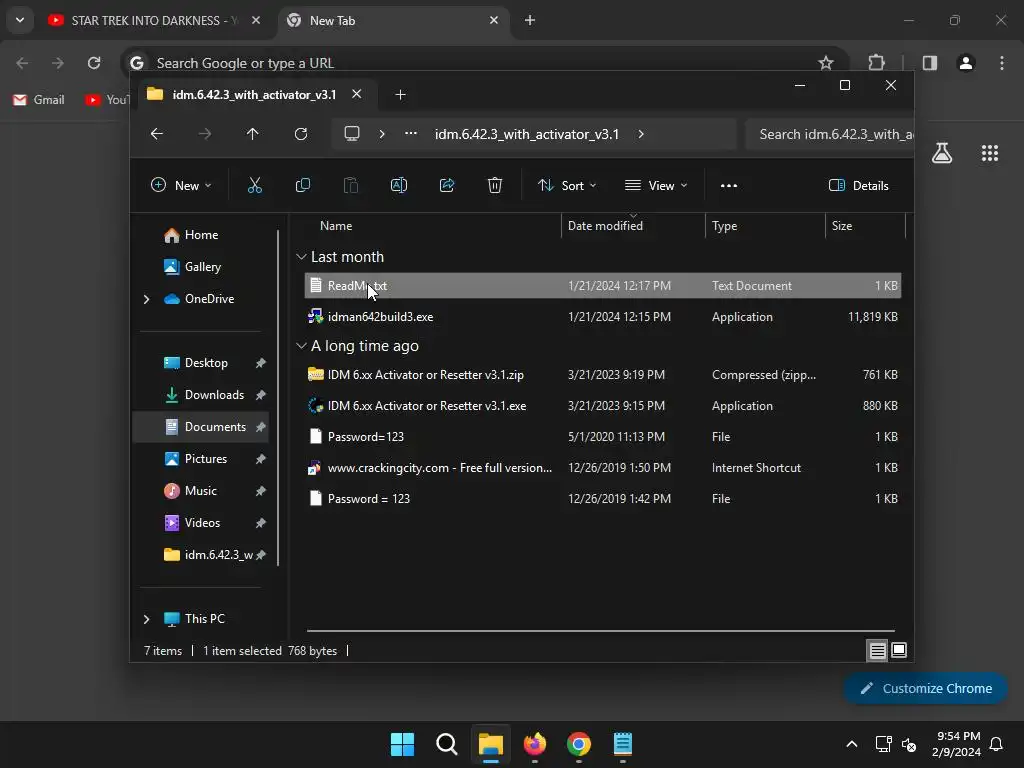
Task: Switch to details list view in status bar
Action: [x=877, y=650]
